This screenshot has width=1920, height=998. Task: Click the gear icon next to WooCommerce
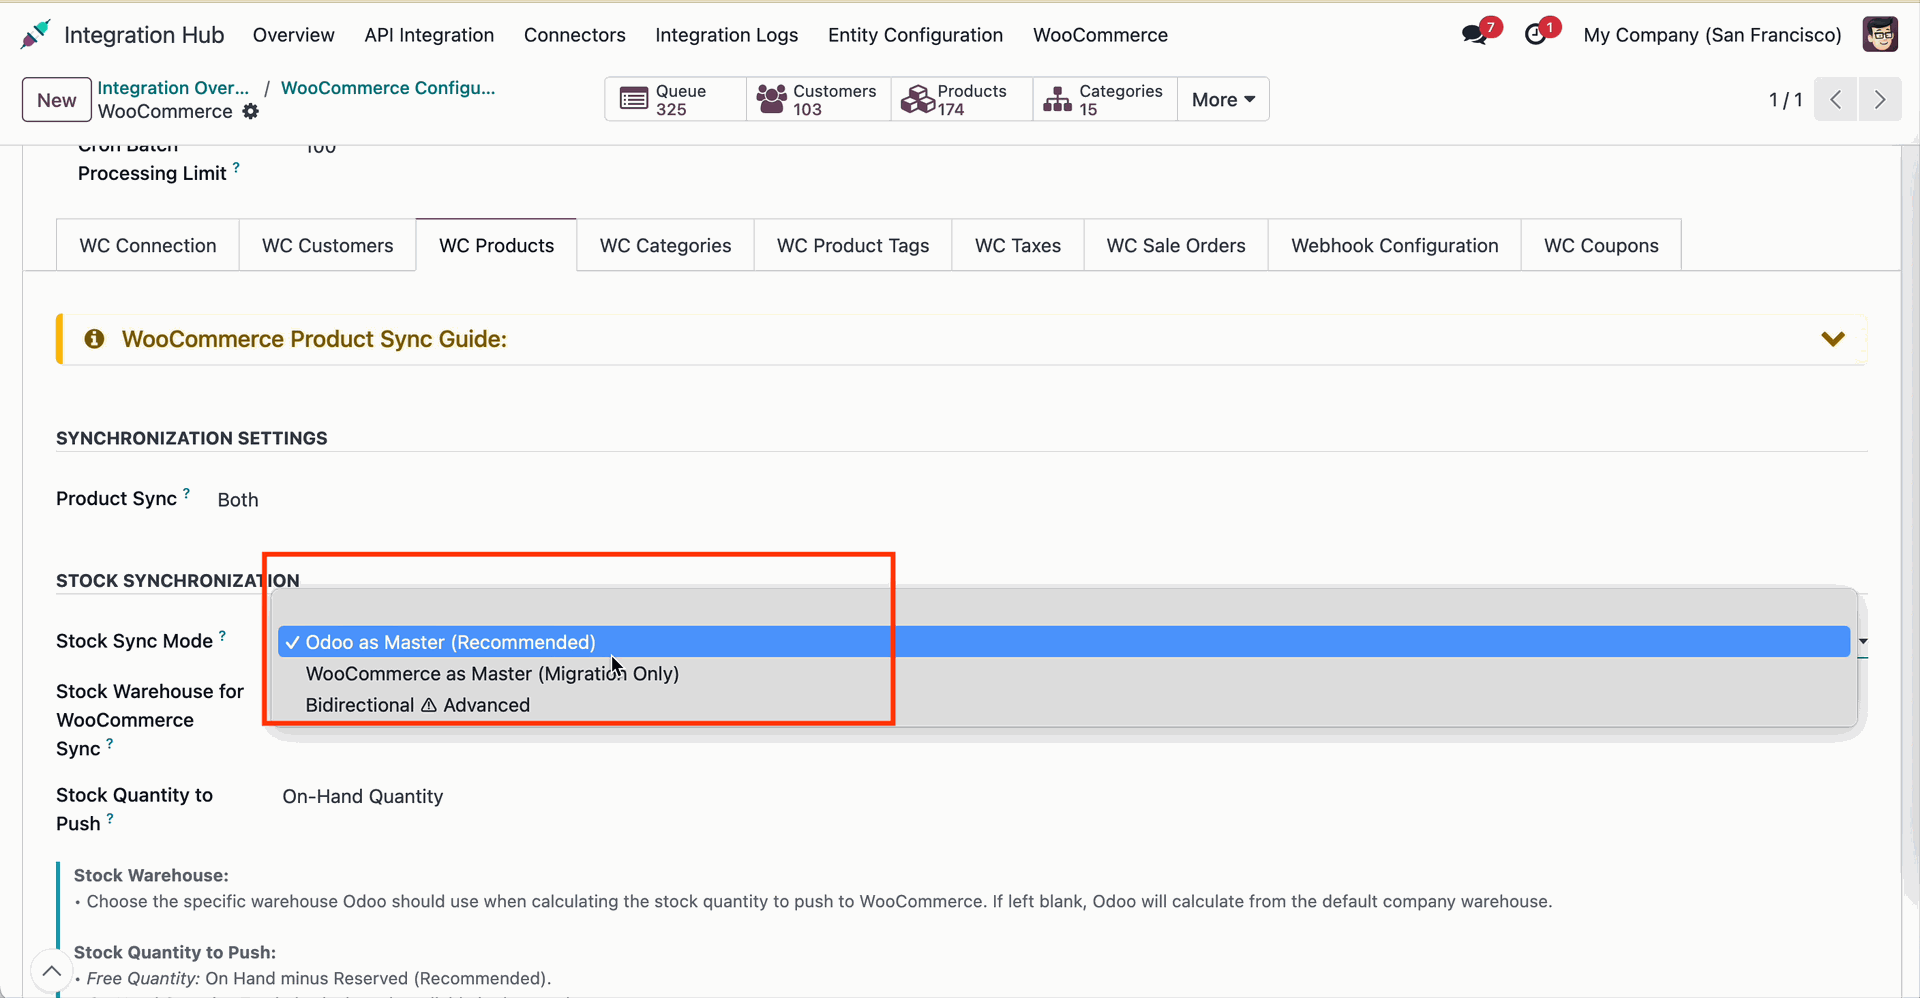(250, 112)
